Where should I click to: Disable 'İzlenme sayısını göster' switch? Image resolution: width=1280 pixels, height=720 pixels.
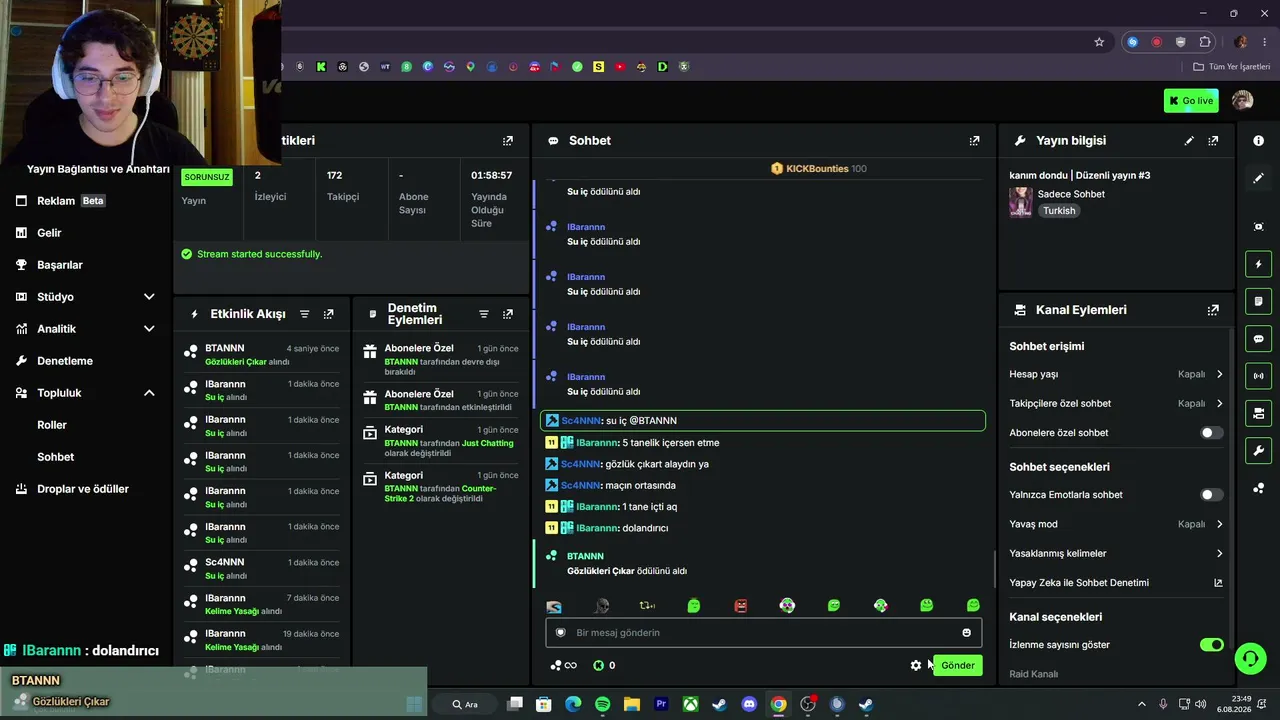click(x=1211, y=645)
